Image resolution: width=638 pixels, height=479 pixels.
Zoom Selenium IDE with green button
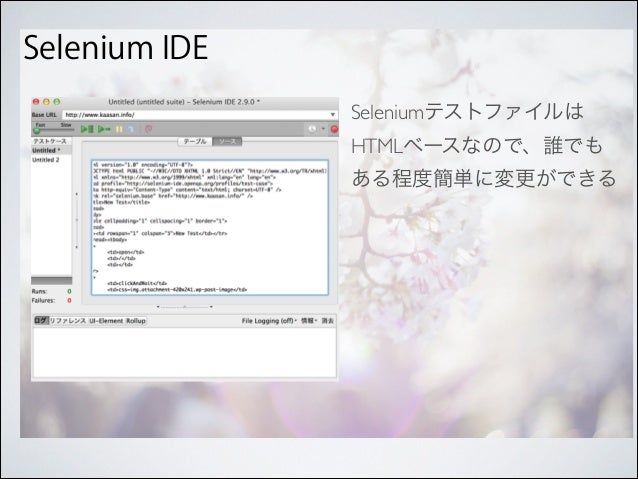click(57, 102)
